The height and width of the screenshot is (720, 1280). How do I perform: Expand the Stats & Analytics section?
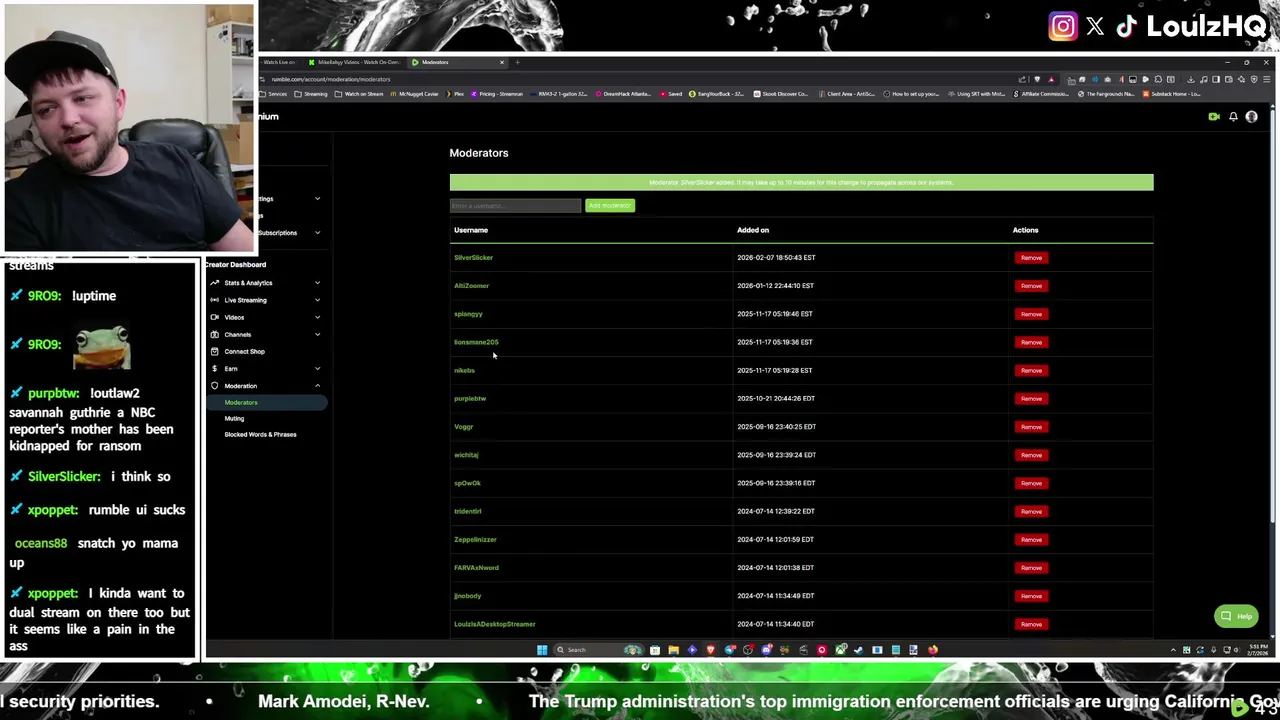tap(317, 283)
